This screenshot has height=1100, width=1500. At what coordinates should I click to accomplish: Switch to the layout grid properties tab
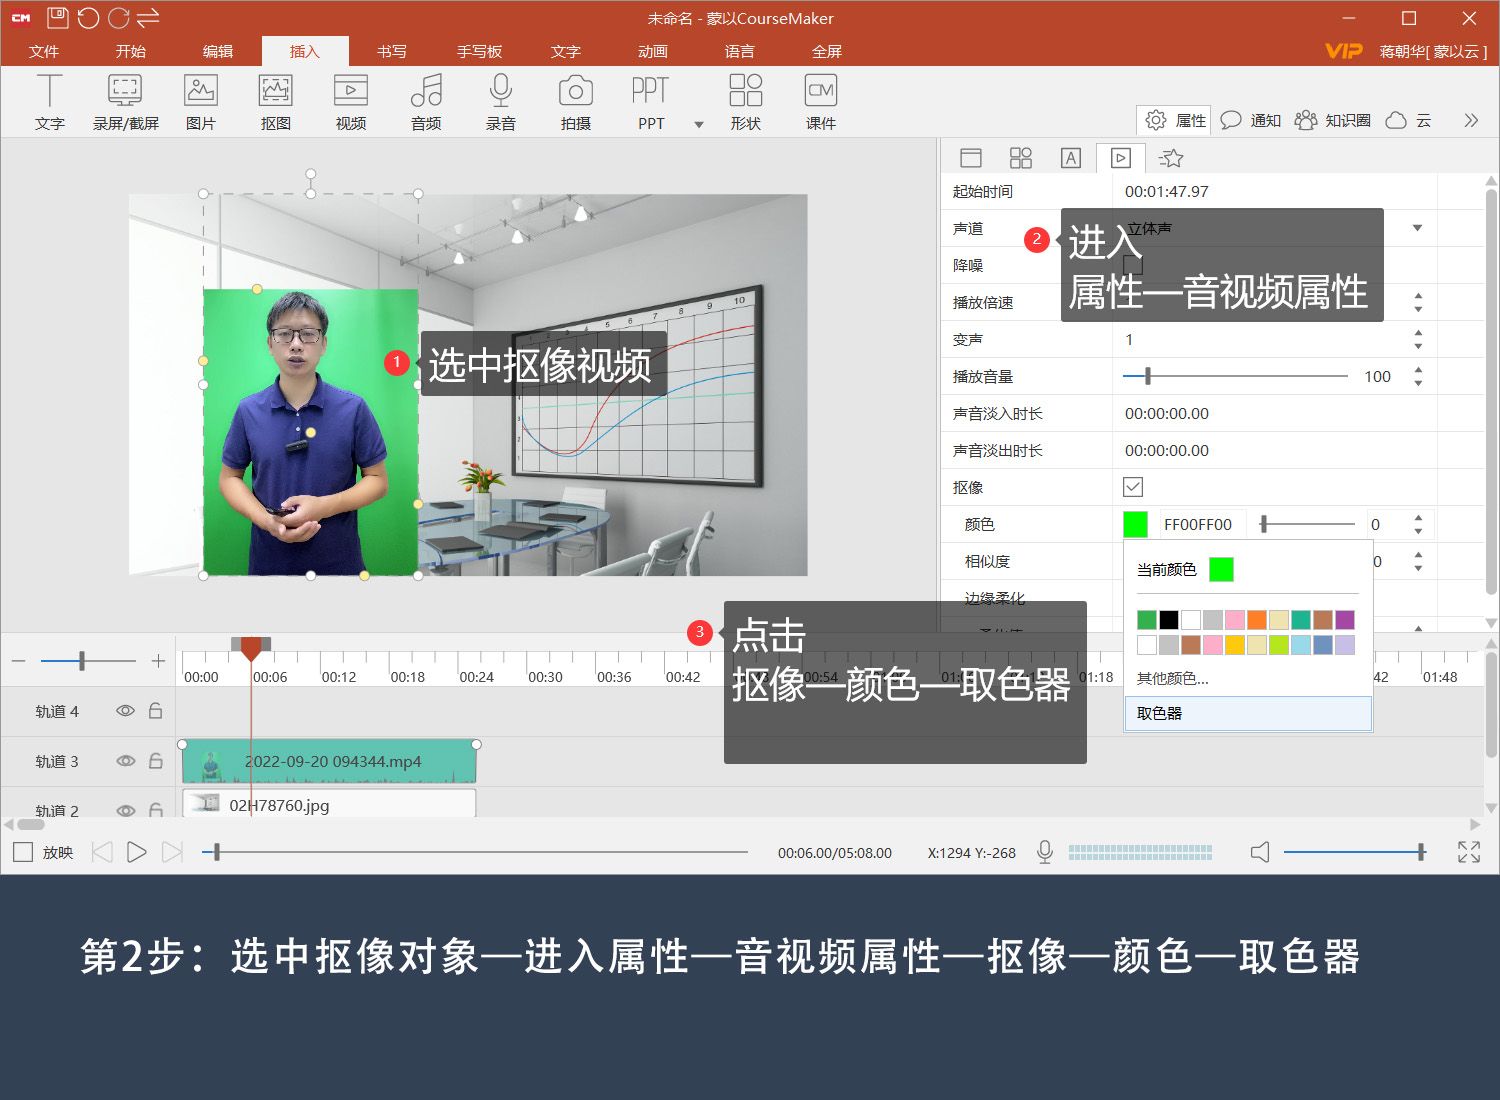[x=1020, y=158]
